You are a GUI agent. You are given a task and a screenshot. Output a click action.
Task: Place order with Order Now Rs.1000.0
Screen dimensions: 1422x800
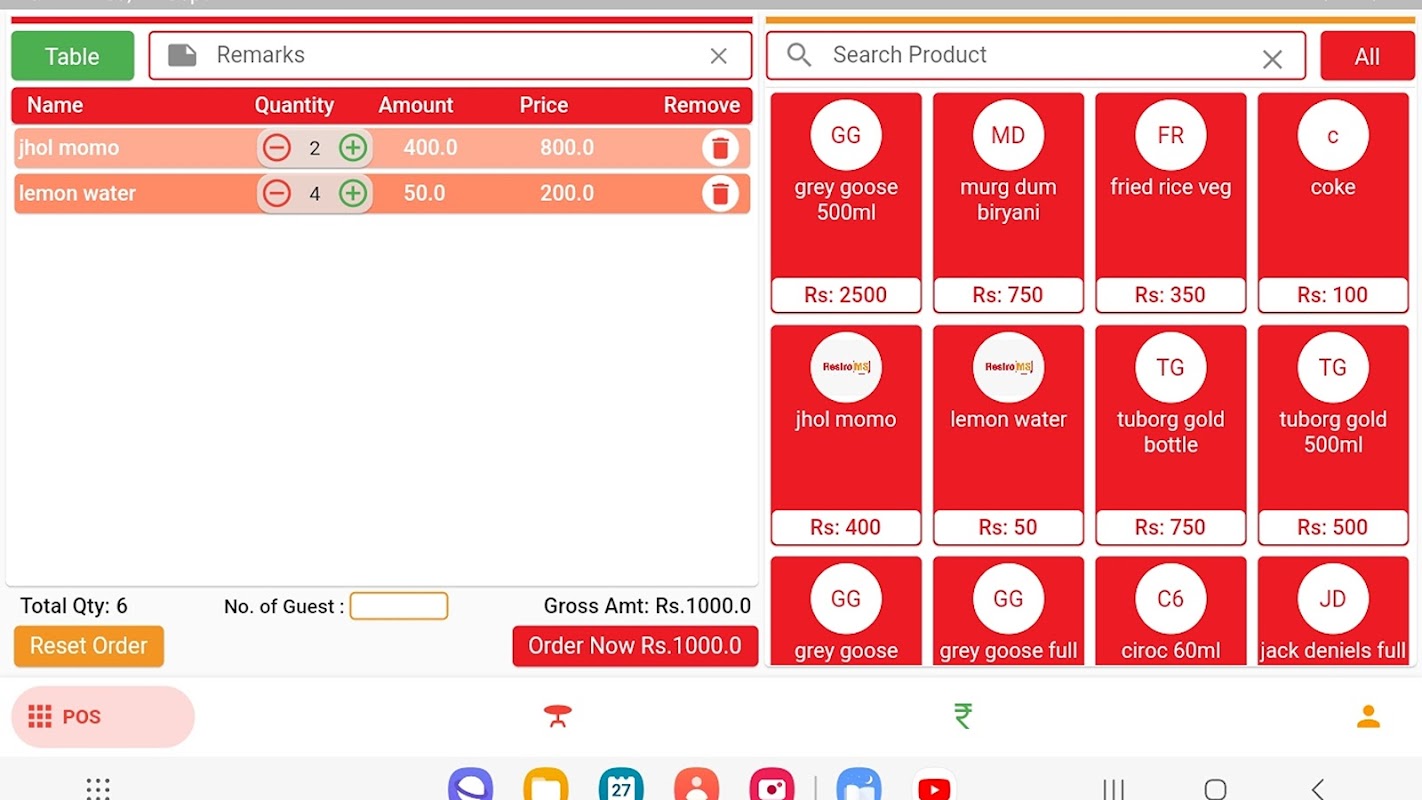click(x=635, y=646)
